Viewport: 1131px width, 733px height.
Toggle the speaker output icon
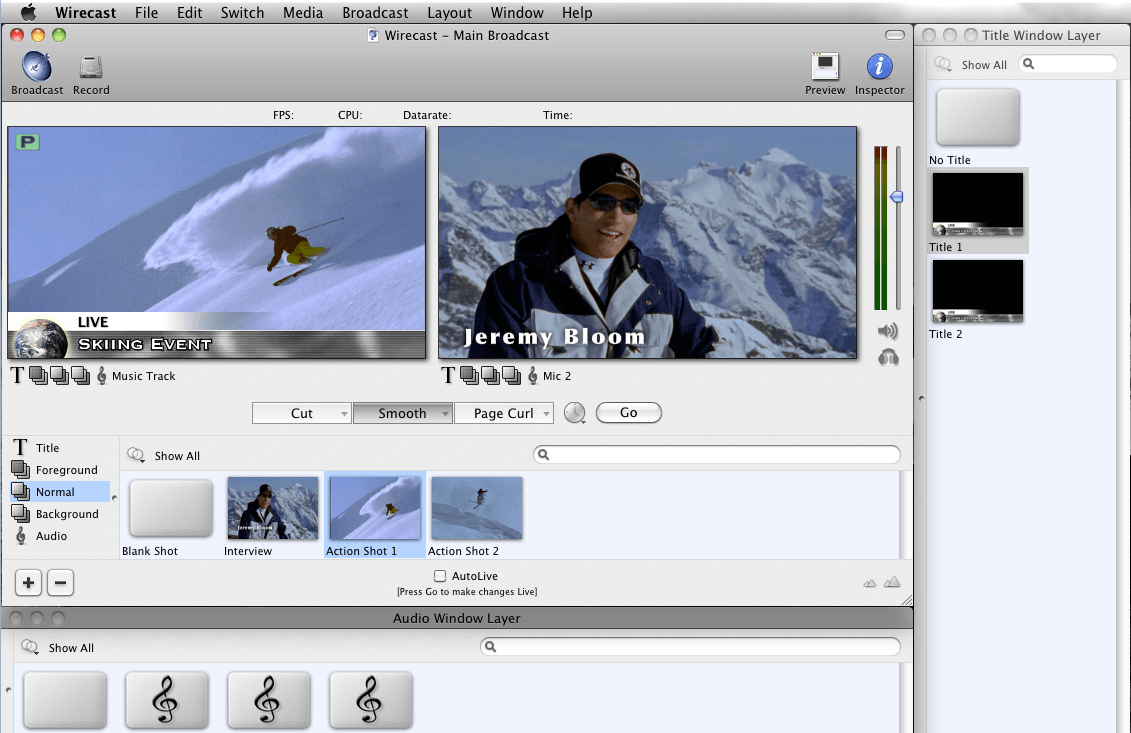click(888, 331)
